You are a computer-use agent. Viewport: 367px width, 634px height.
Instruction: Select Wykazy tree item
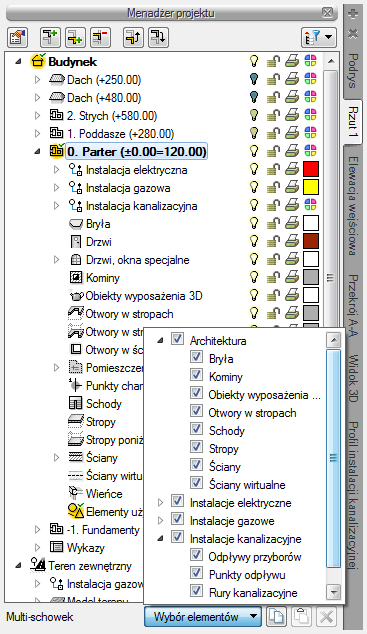(x=85, y=547)
